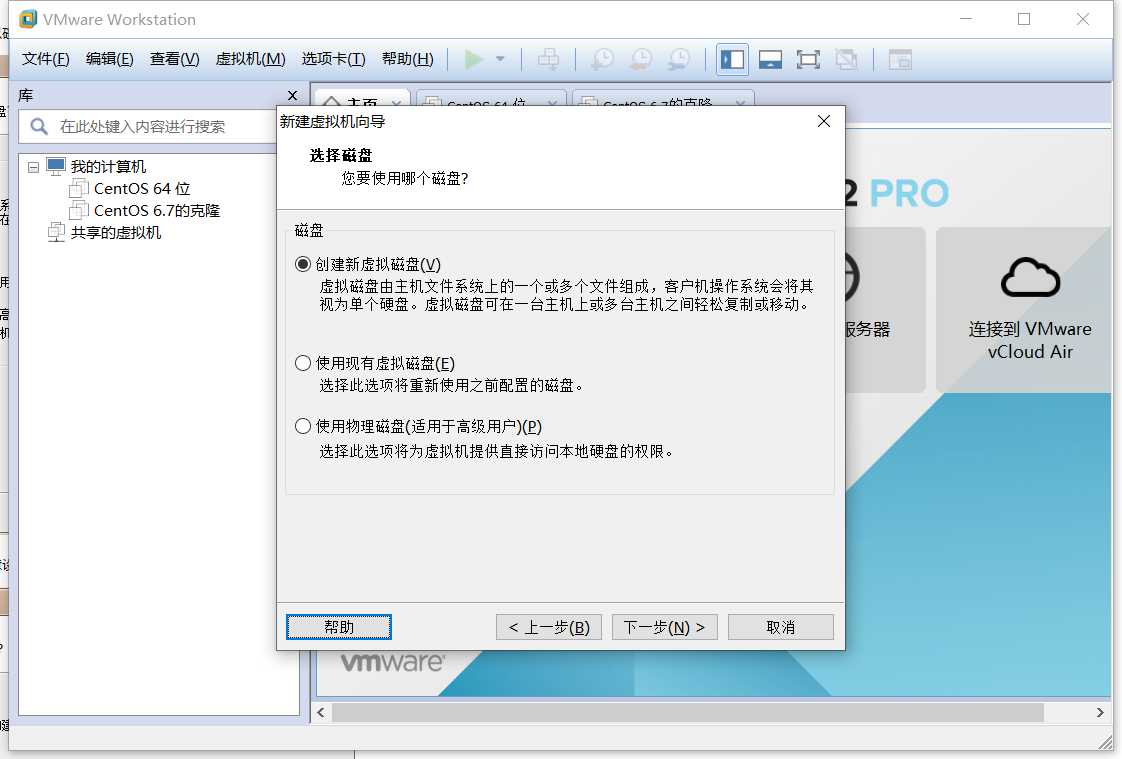This screenshot has height=759, width=1122.
Task: Click the CentOS 6.7的克隆 VM icon in library
Action: coord(79,211)
